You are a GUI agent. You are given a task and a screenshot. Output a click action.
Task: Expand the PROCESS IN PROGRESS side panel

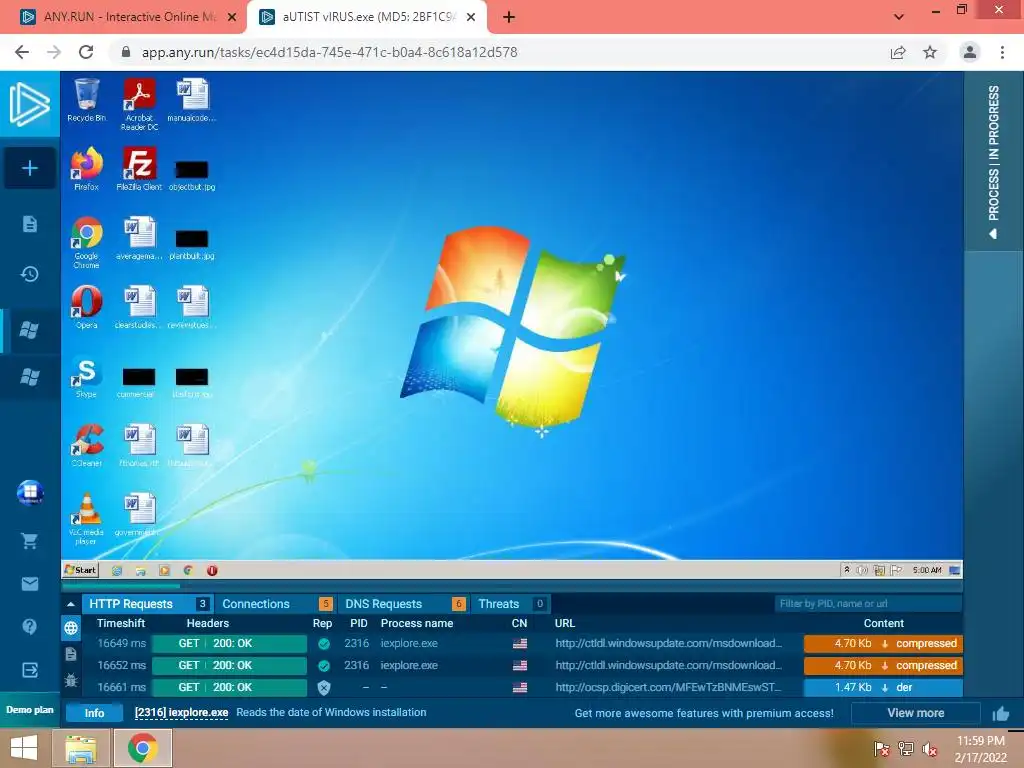[994, 161]
